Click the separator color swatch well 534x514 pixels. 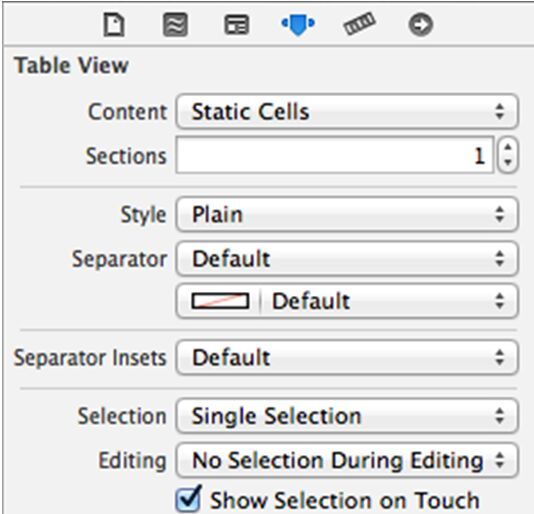coord(220,301)
